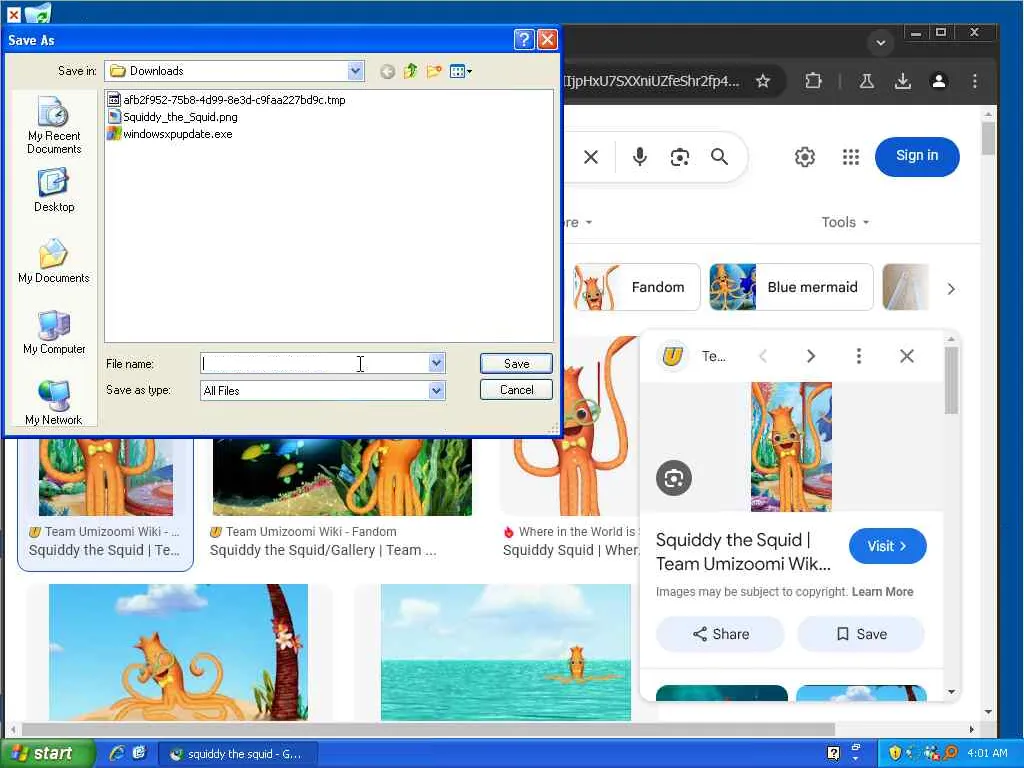The height and width of the screenshot is (768, 1024).
Task: Bookmark page with Chrome star icon
Action: (763, 81)
